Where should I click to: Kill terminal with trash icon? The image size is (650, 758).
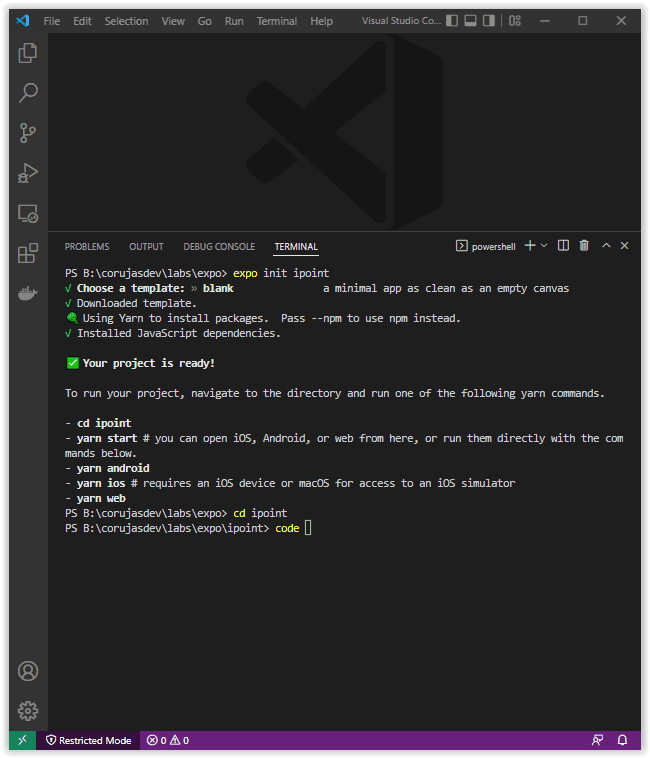pyautogui.click(x=584, y=246)
